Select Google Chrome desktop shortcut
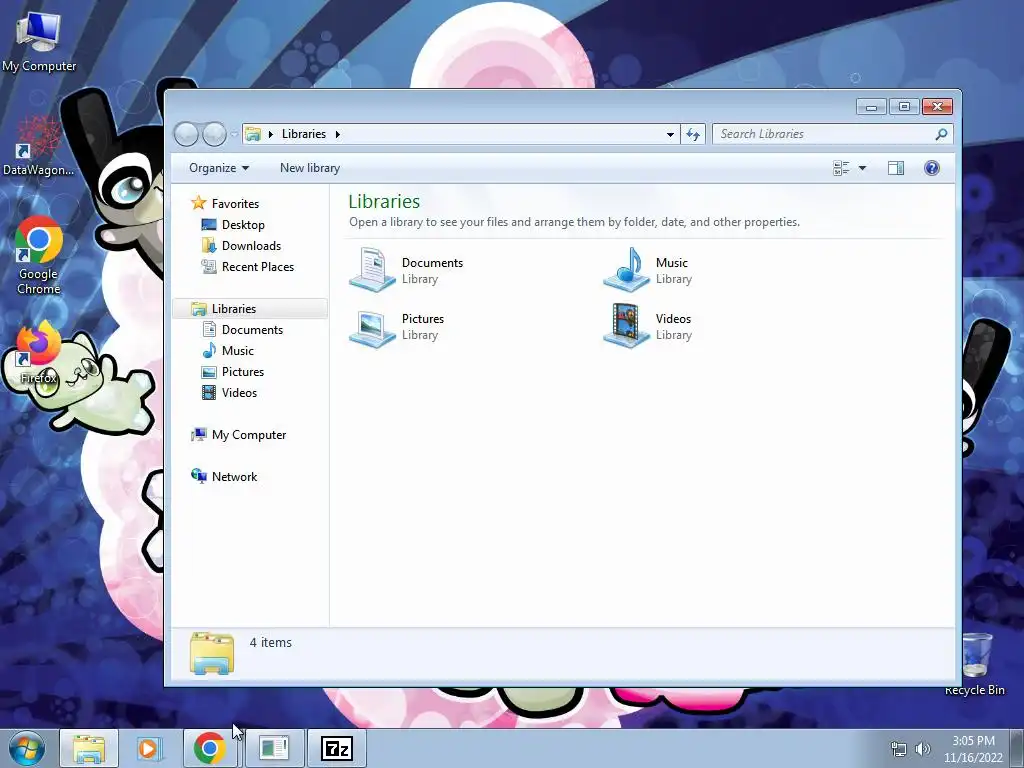Screen dimensions: 1024x768 tap(39, 256)
